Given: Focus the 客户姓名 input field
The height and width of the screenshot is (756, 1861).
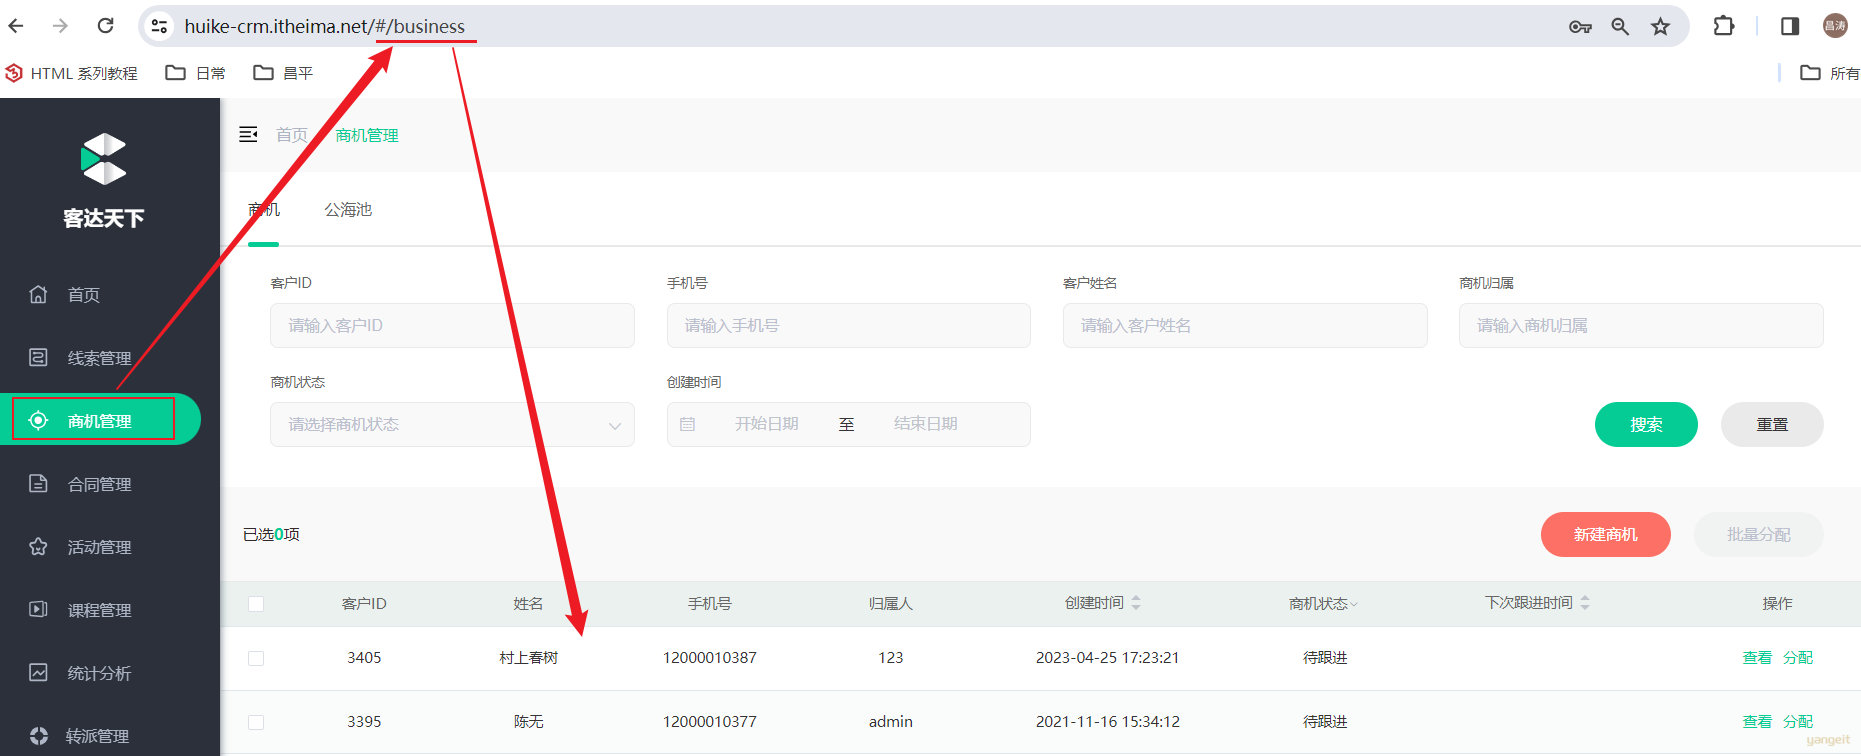Looking at the screenshot, I should (x=1245, y=325).
